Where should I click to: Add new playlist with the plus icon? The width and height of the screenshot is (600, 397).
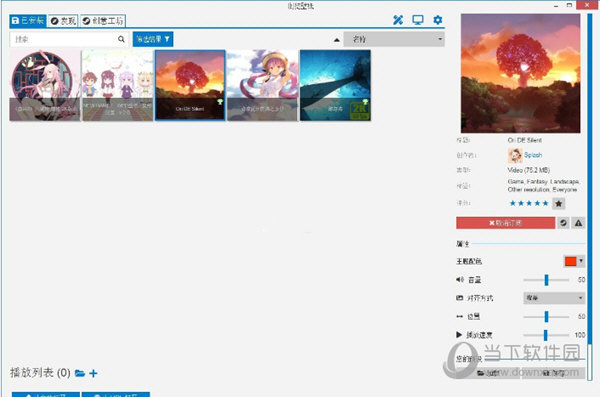tap(93, 373)
